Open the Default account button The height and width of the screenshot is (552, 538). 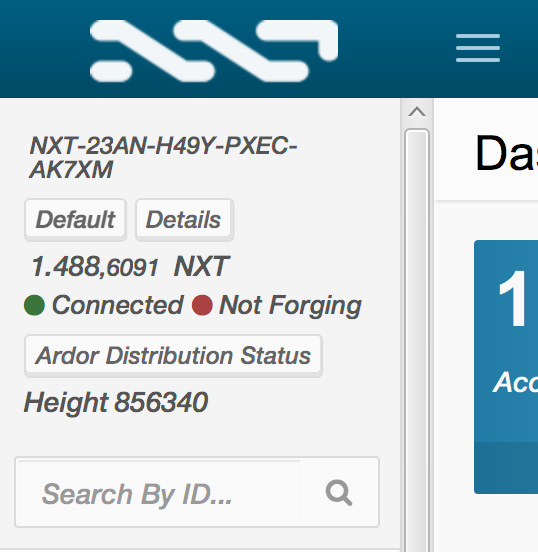click(75, 220)
